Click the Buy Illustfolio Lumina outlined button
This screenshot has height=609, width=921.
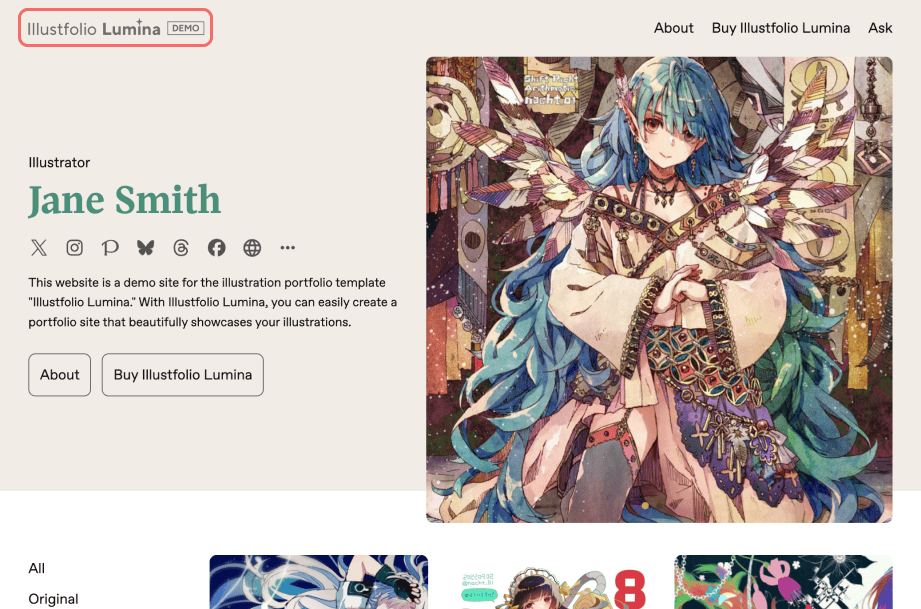(x=183, y=375)
